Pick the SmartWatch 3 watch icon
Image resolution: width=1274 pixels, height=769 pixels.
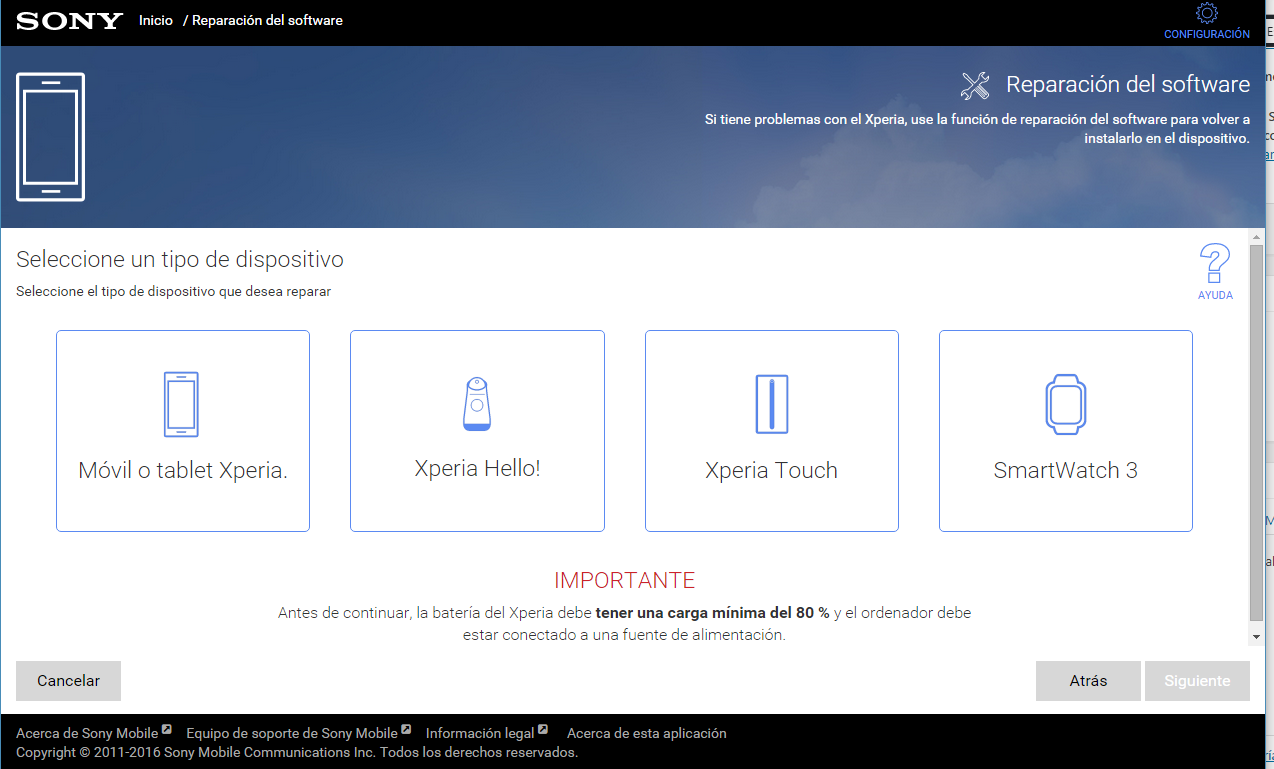(x=1065, y=404)
